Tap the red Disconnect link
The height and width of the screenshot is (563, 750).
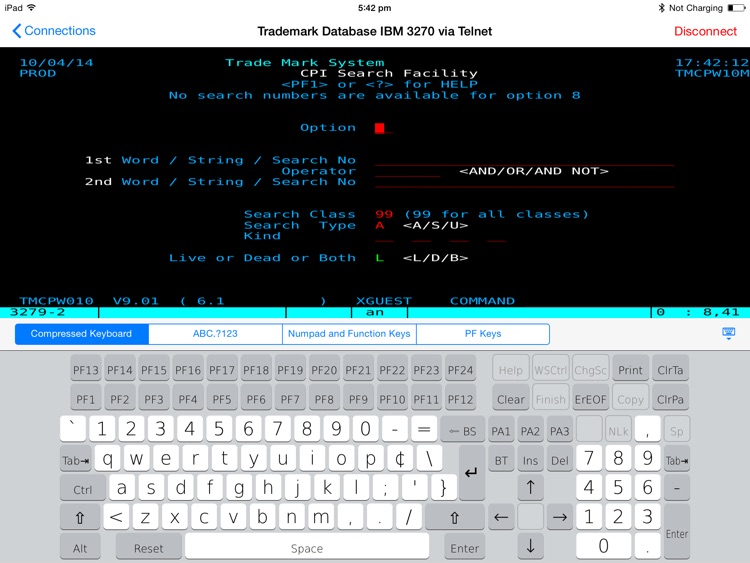coord(705,31)
